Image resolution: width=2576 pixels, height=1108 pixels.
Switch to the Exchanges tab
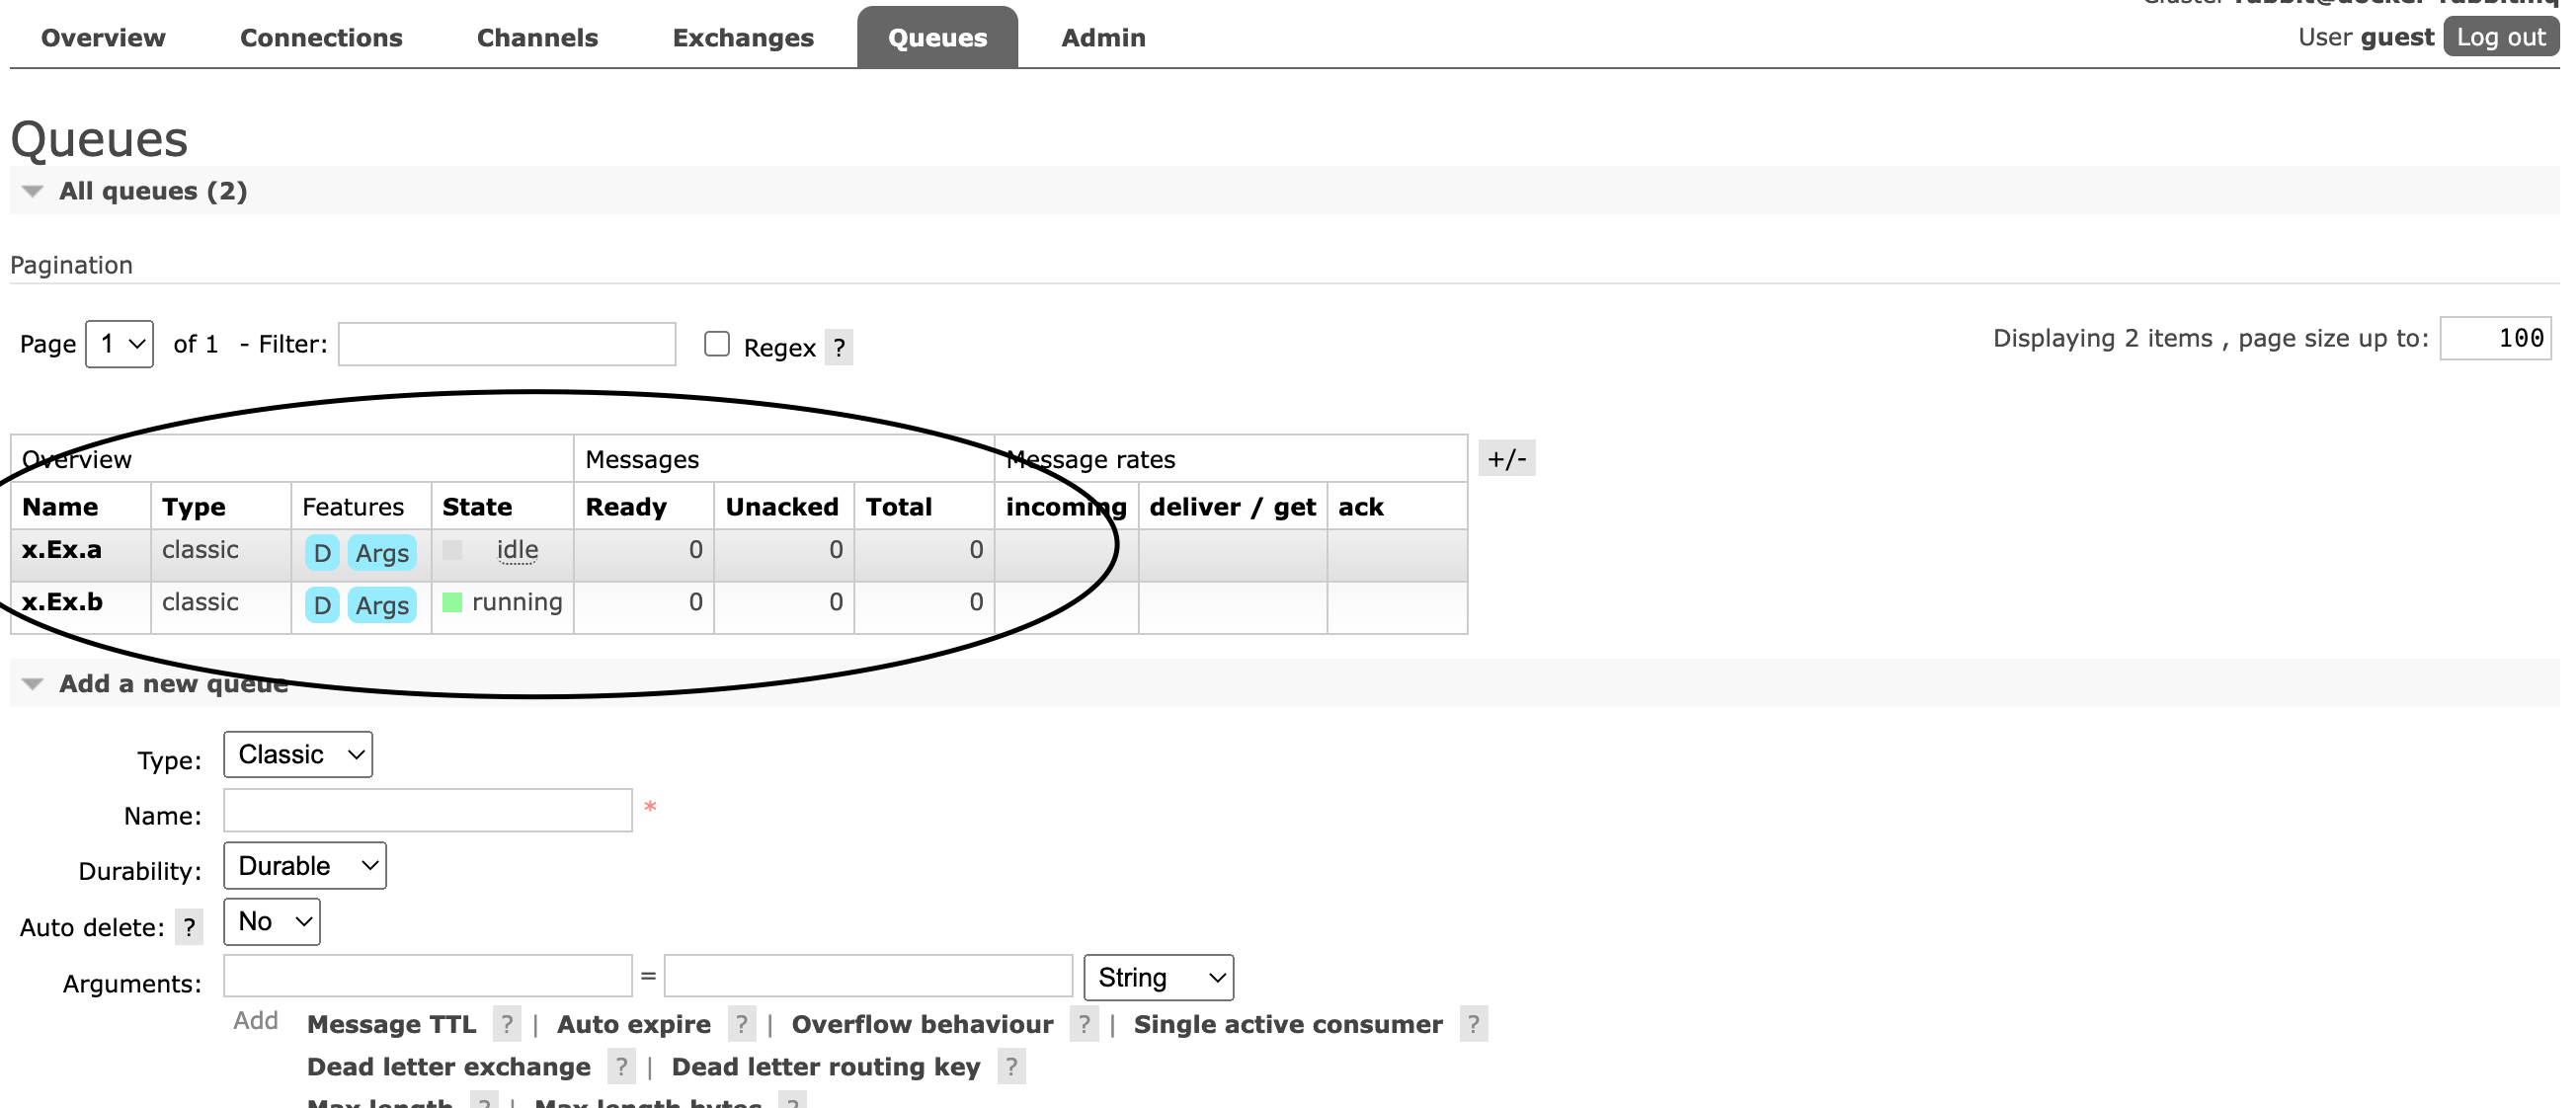[743, 38]
